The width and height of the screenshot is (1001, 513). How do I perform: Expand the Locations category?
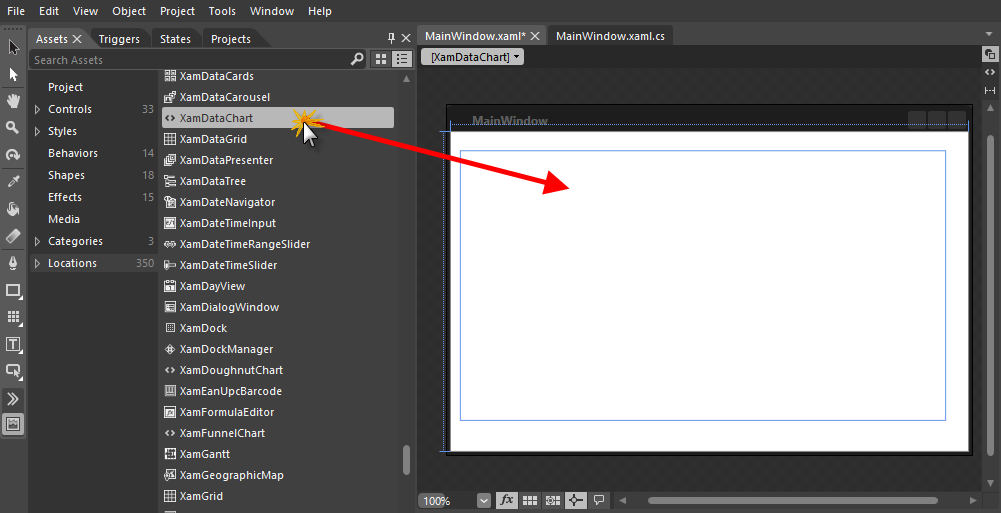(38, 263)
